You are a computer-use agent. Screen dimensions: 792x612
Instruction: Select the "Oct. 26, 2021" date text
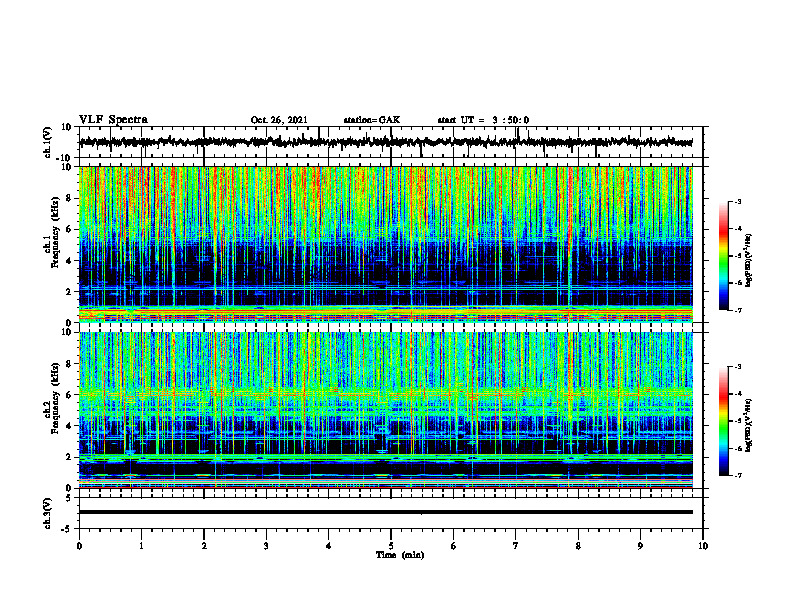pos(279,120)
